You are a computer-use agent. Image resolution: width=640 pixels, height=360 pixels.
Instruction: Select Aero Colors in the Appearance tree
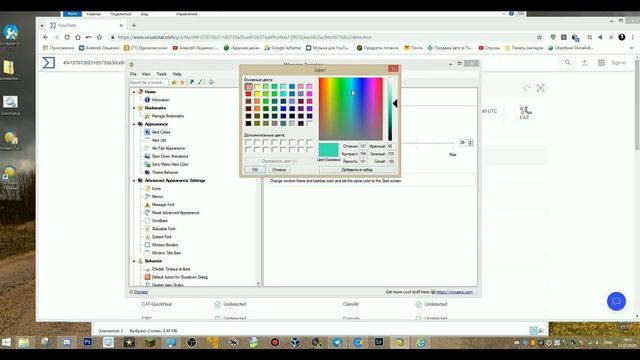point(161,132)
